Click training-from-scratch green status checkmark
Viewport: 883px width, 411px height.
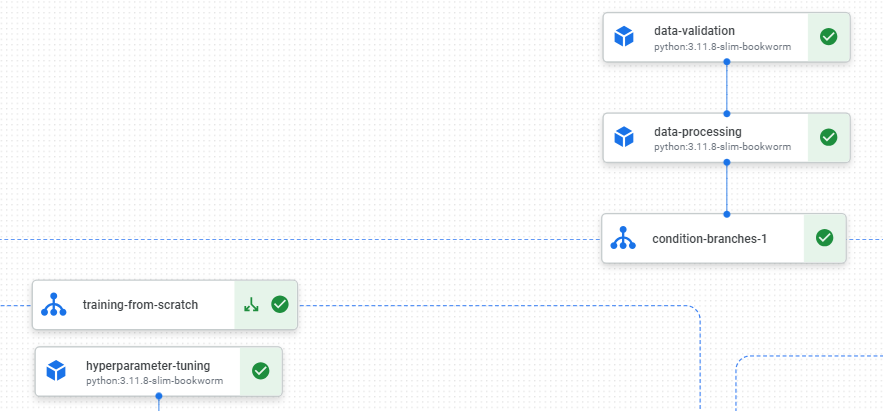point(280,305)
